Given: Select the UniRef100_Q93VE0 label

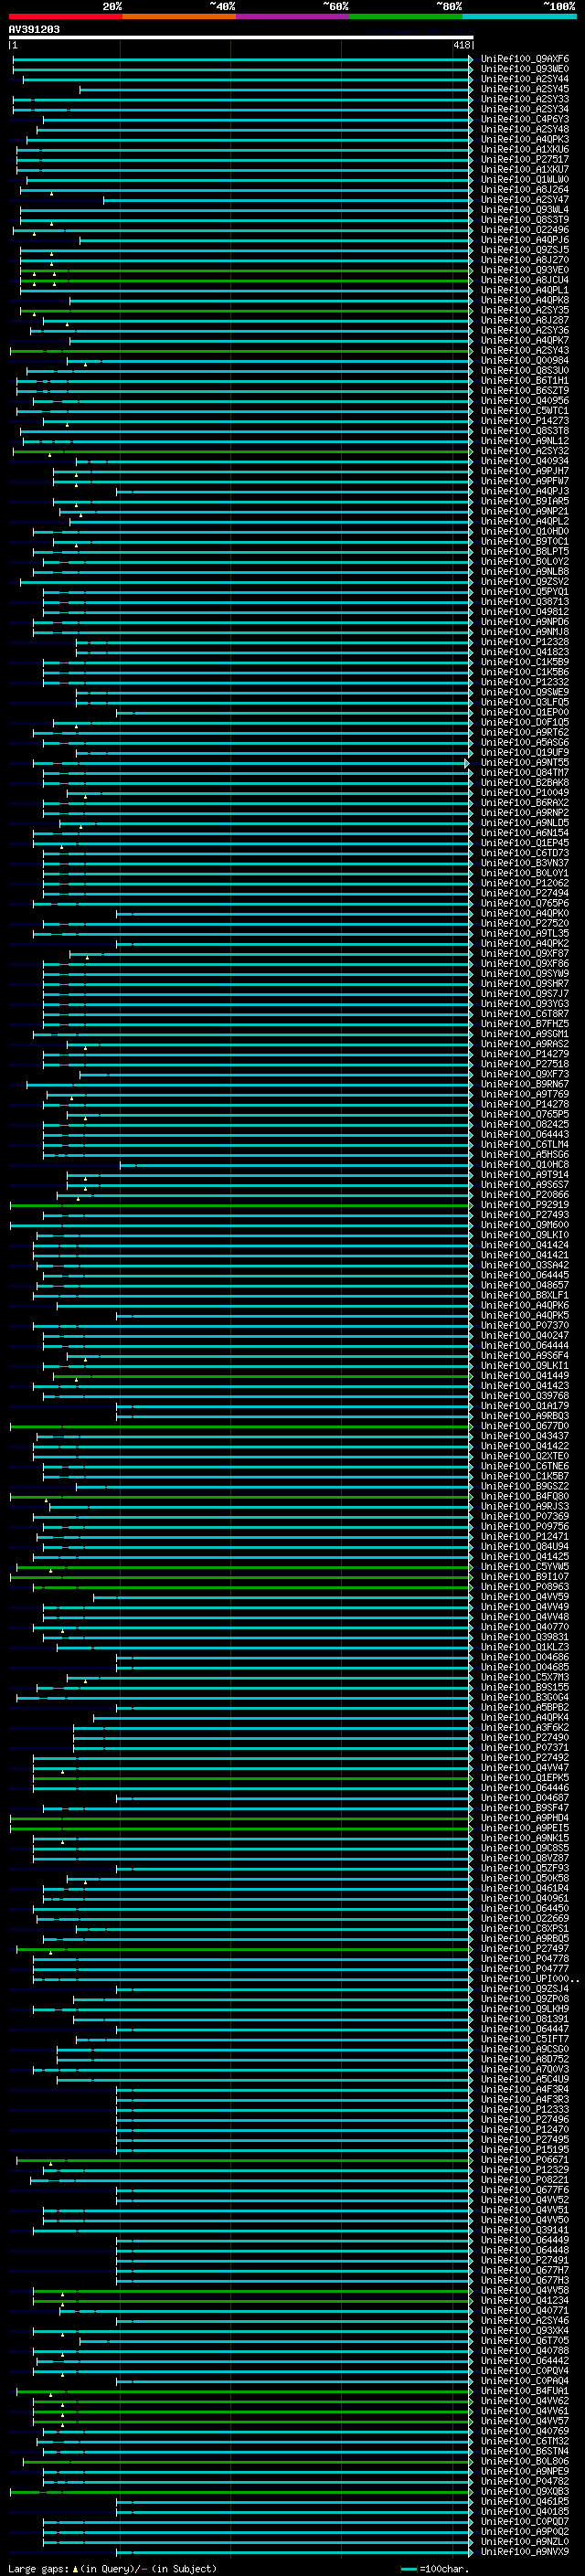Looking at the screenshot, I should tap(525, 270).
